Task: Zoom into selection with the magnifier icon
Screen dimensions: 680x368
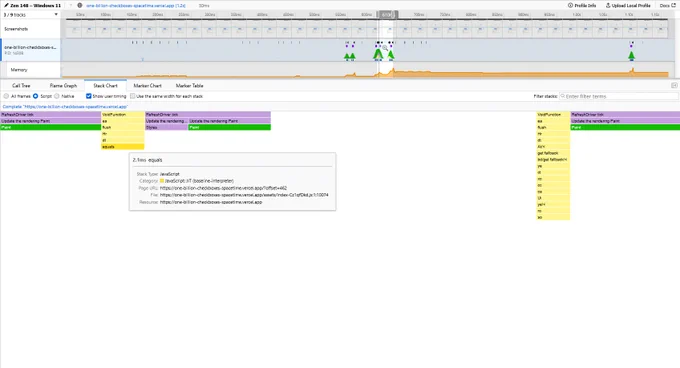Action: point(385,48)
